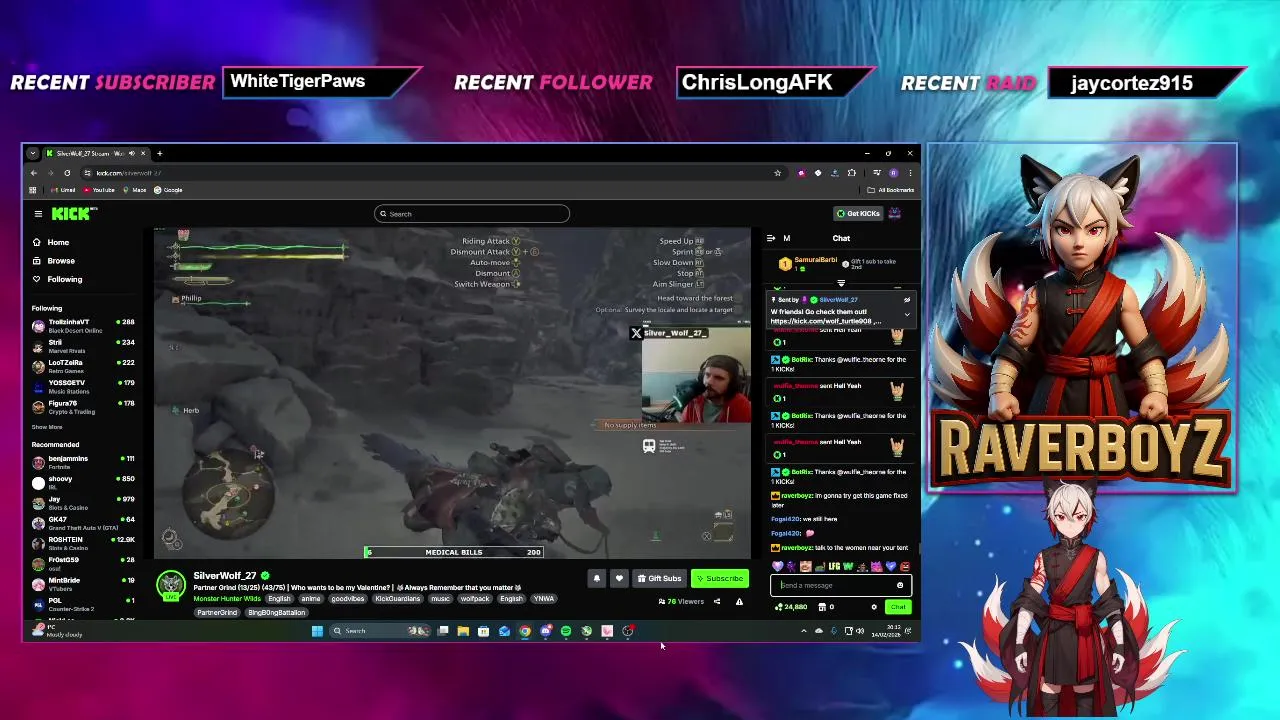Click the anime stream tag
The height and width of the screenshot is (720, 1280).
(311, 598)
